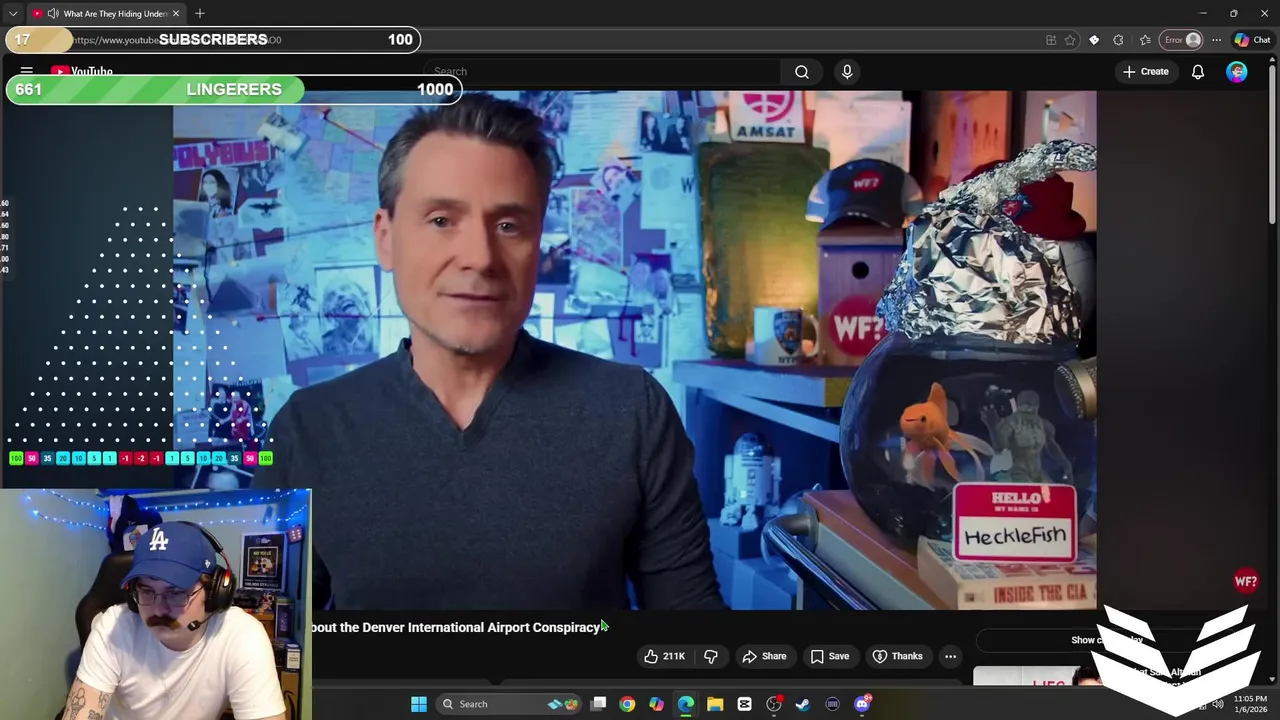
Task: Open the split screen icon in address bar
Action: [x=1051, y=40]
